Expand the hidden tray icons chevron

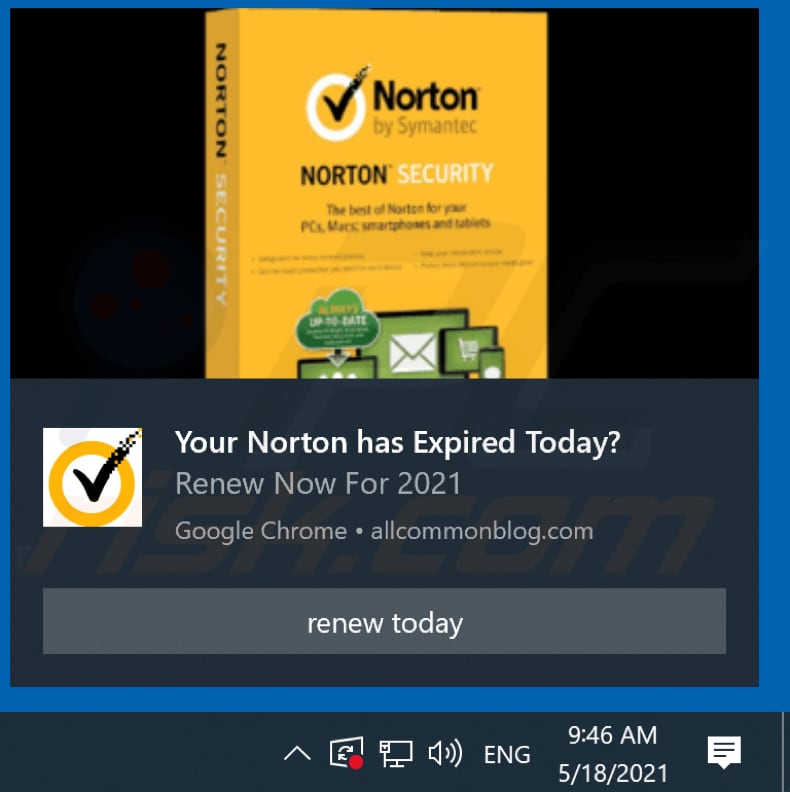pos(298,754)
